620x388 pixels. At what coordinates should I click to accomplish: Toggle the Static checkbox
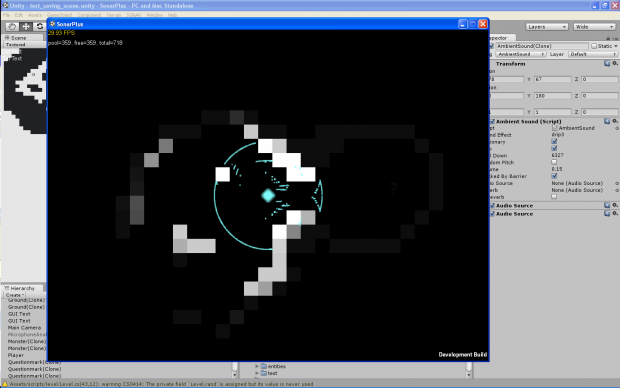pos(594,46)
